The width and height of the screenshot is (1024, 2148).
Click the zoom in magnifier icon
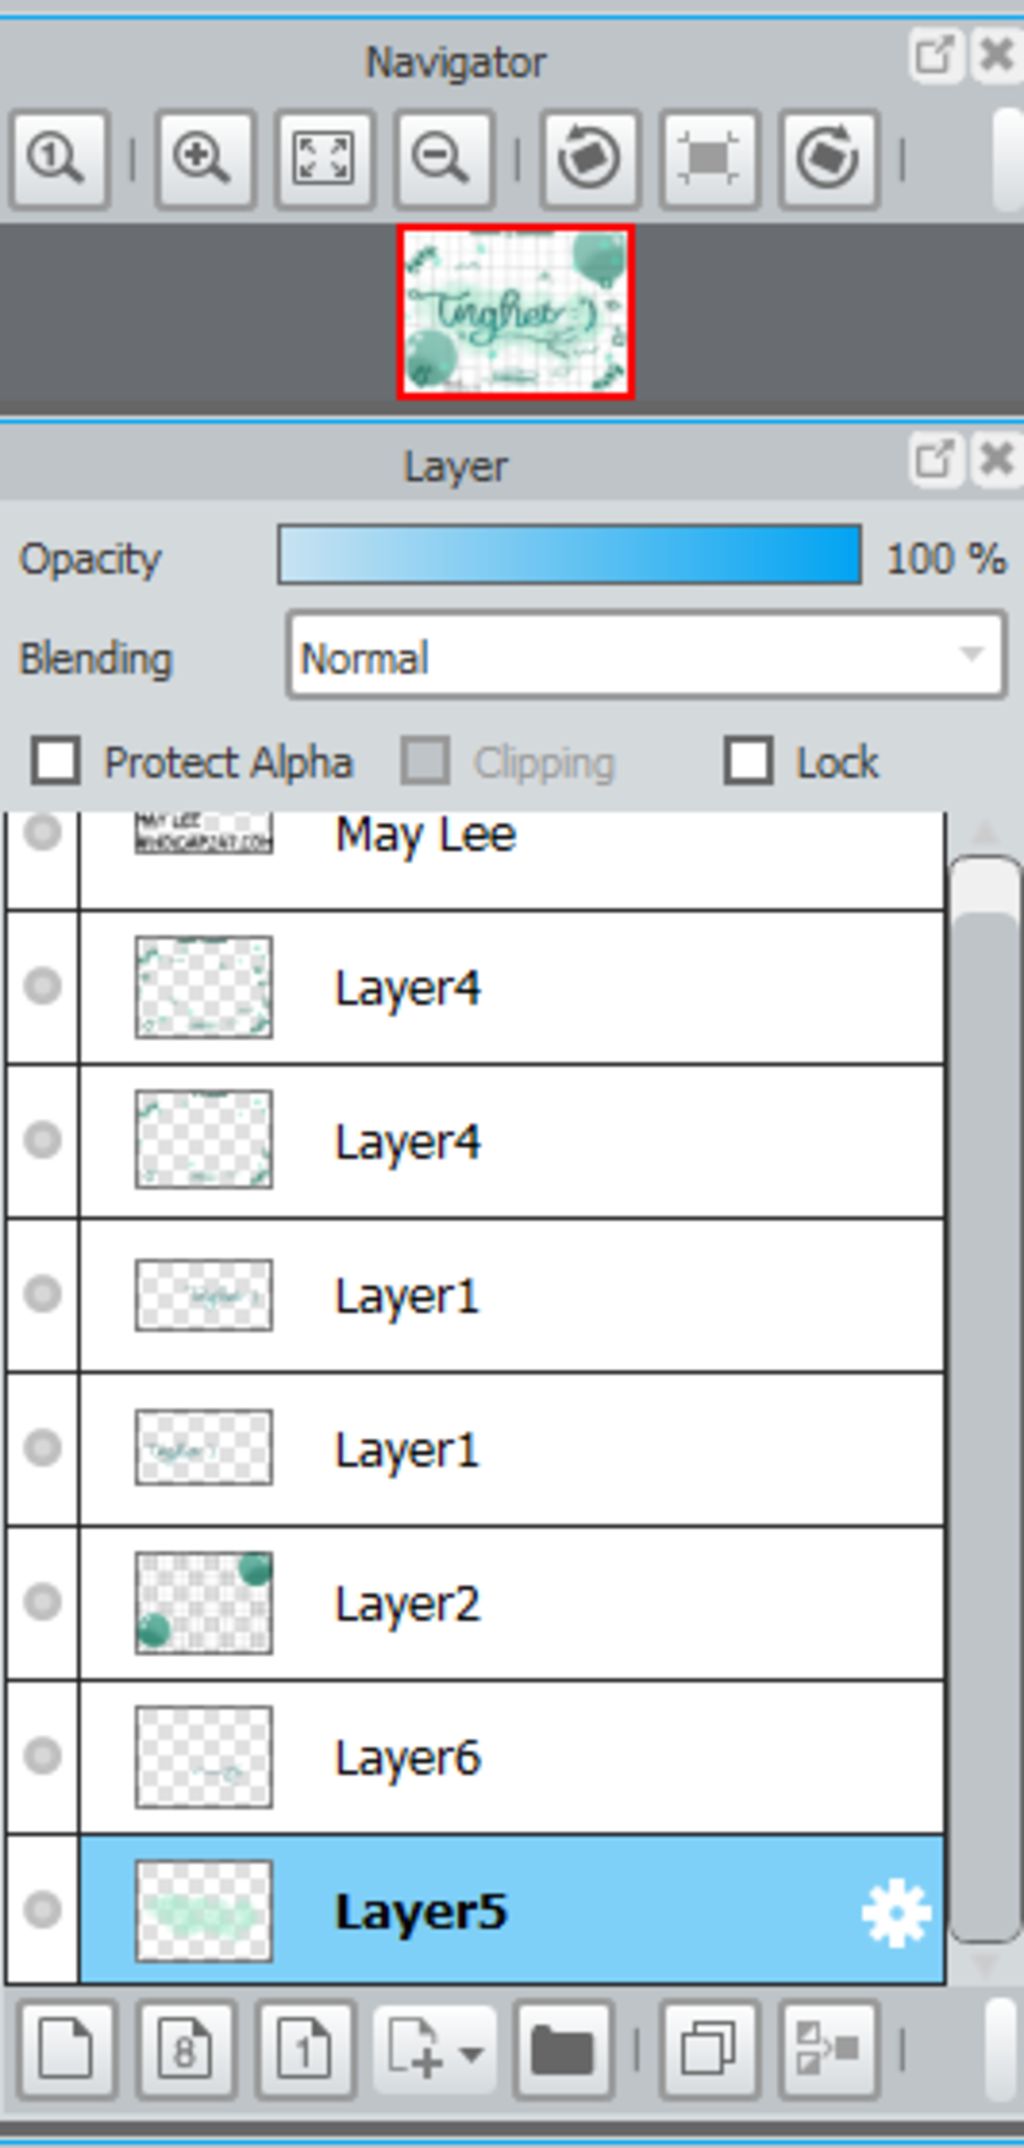point(204,159)
